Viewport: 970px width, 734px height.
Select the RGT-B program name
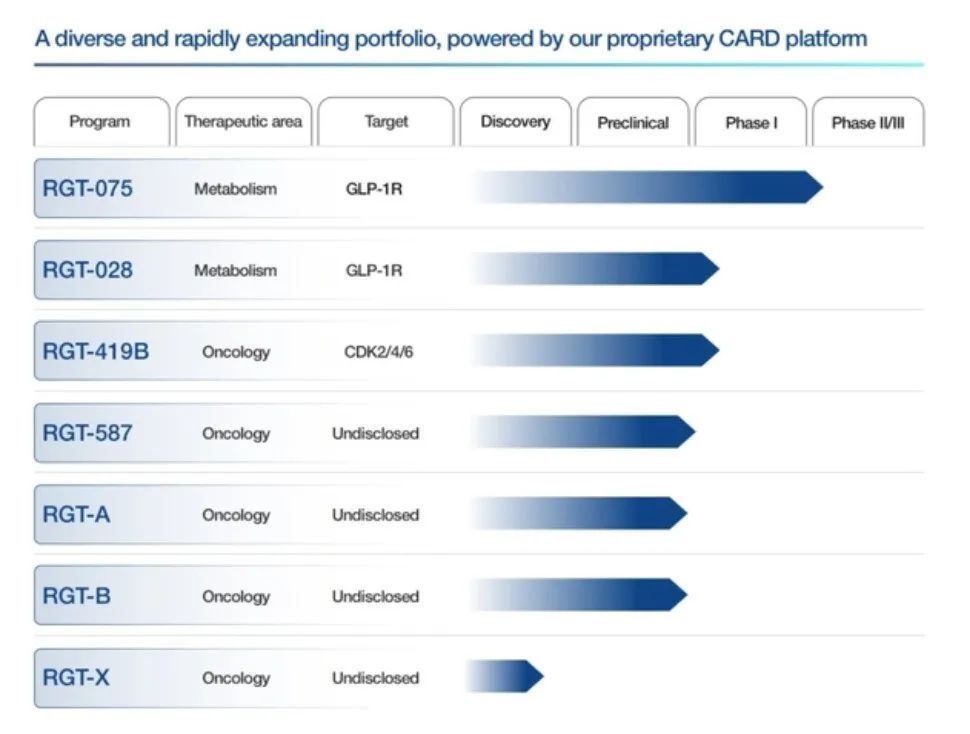tap(77, 596)
